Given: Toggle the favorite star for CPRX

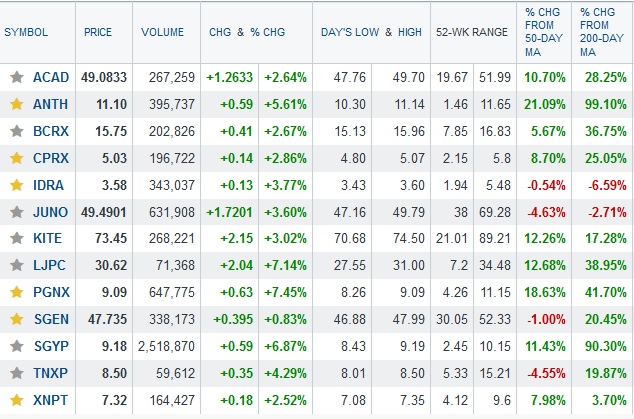Looking at the screenshot, I should click(x=17, y=158).
